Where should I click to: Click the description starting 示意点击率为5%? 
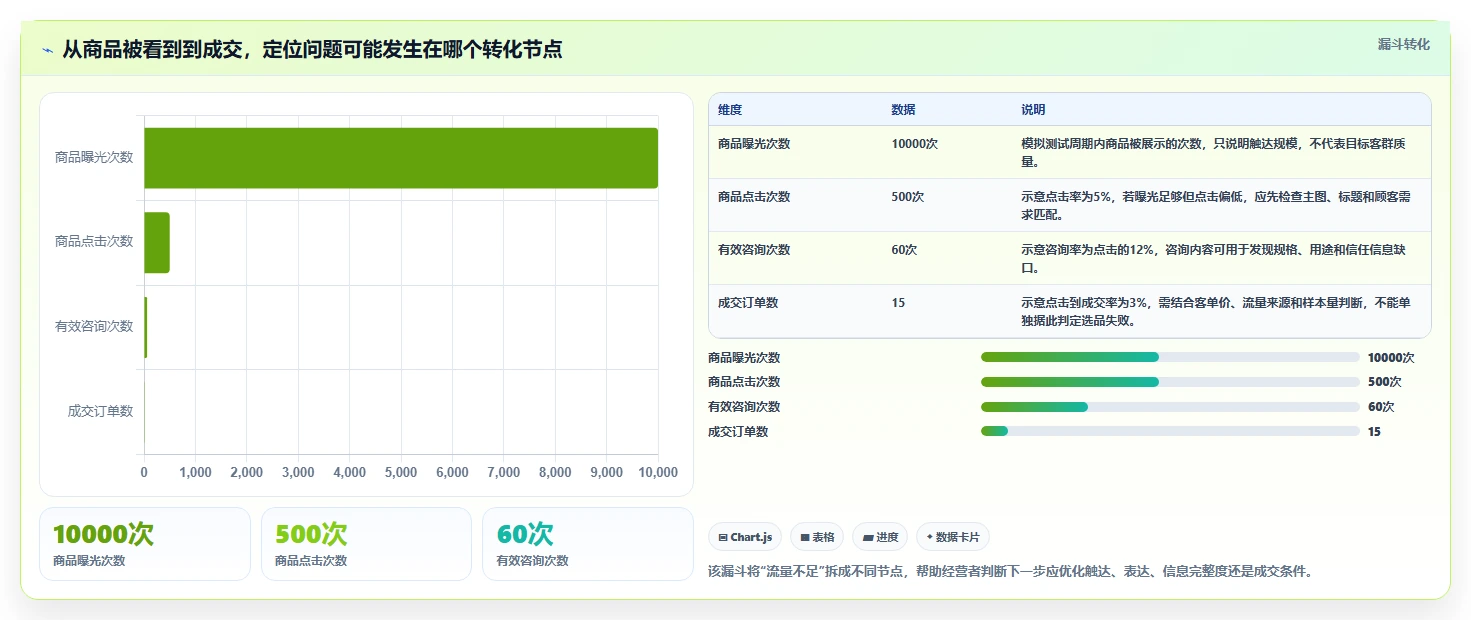[1216, 206]
